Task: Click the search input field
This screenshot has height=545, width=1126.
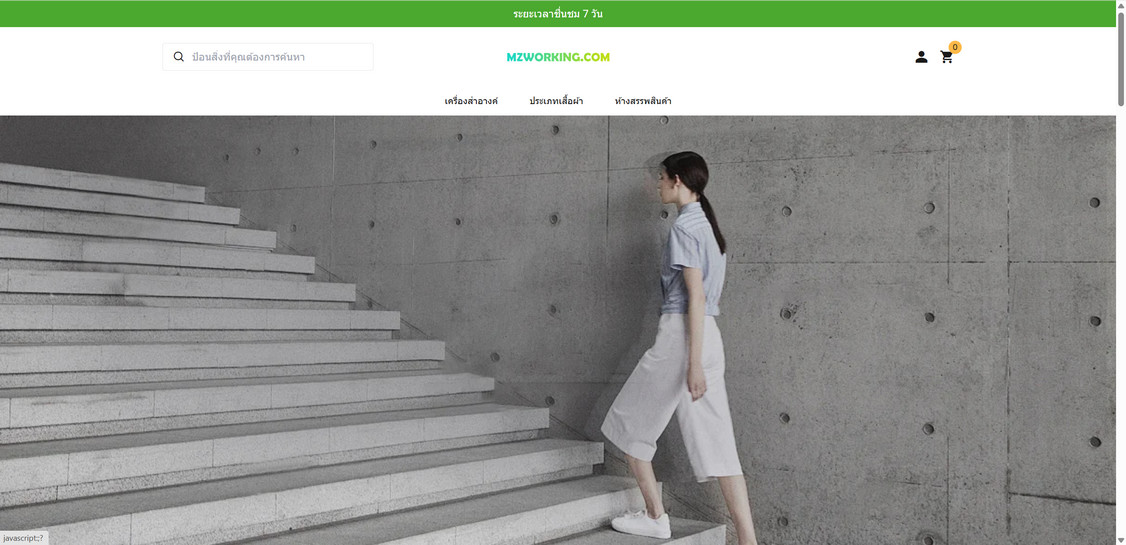Action: coord(268,57)
